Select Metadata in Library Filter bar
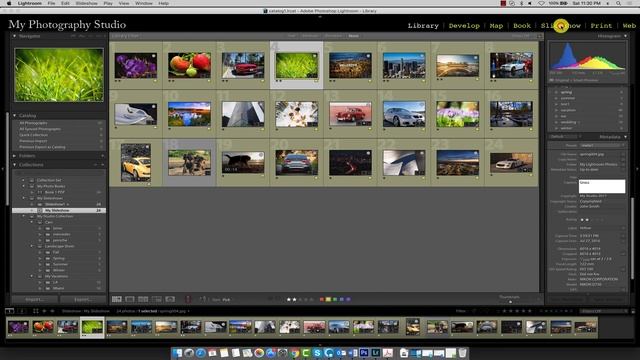 click(x=333, y=36)
